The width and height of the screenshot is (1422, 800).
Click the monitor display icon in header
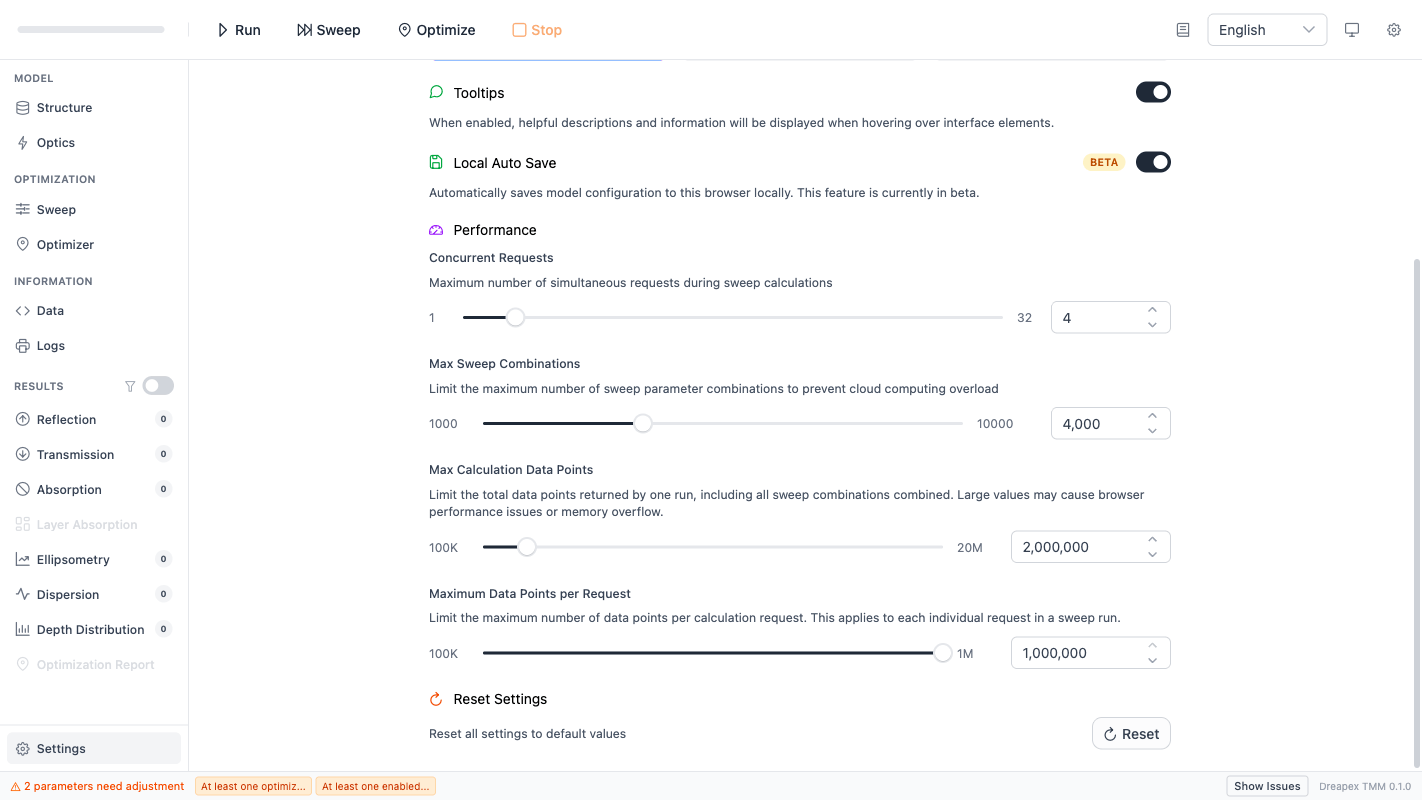click(1352, 30)
